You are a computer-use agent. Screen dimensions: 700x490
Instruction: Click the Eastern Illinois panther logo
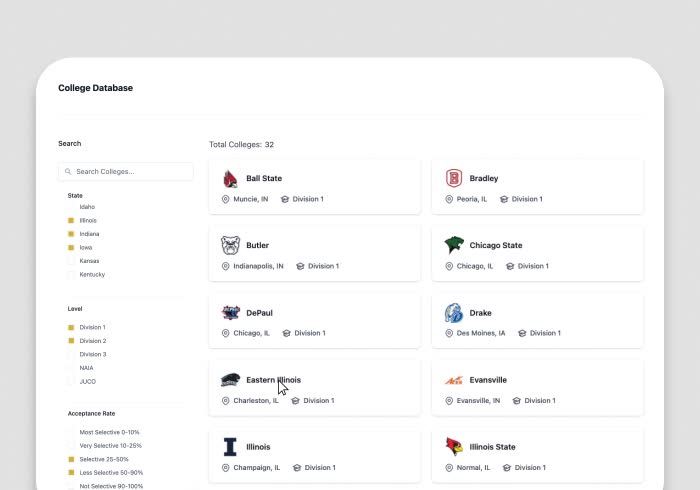coord(230,380)
